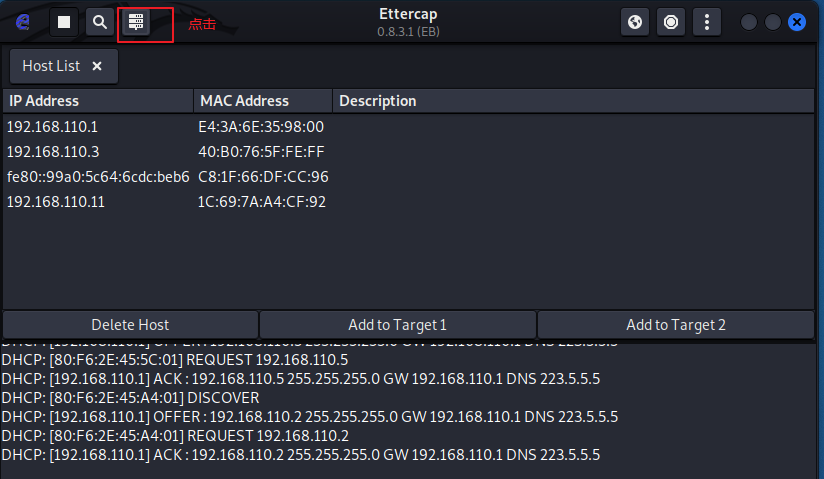Click the Ettercap title text
Viewport: 824px width, 479px height.
[408, 14]
